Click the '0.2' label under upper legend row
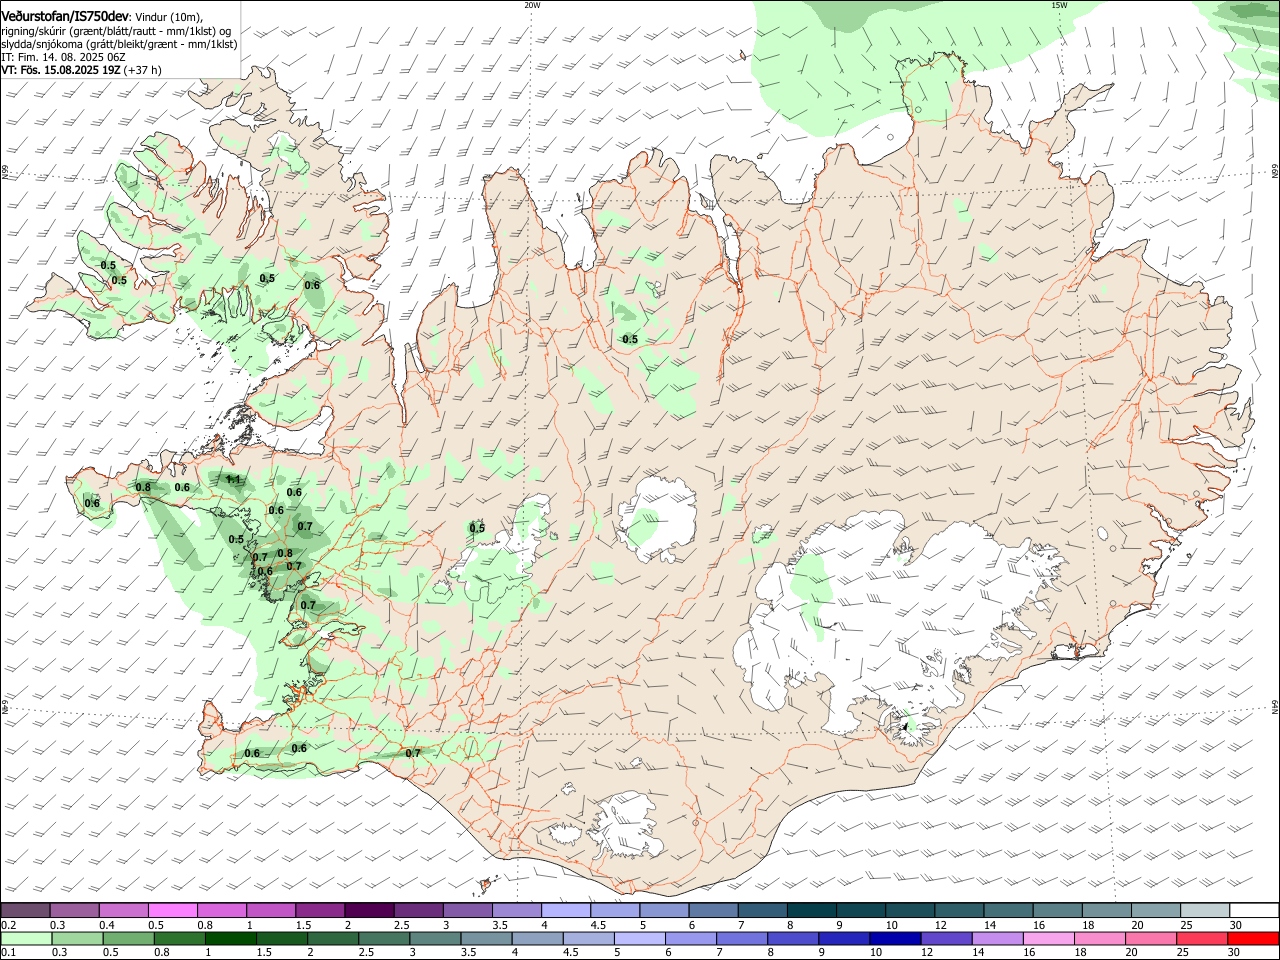The width and height of the screenshot is (1280, 960). (x=8, y=925)
